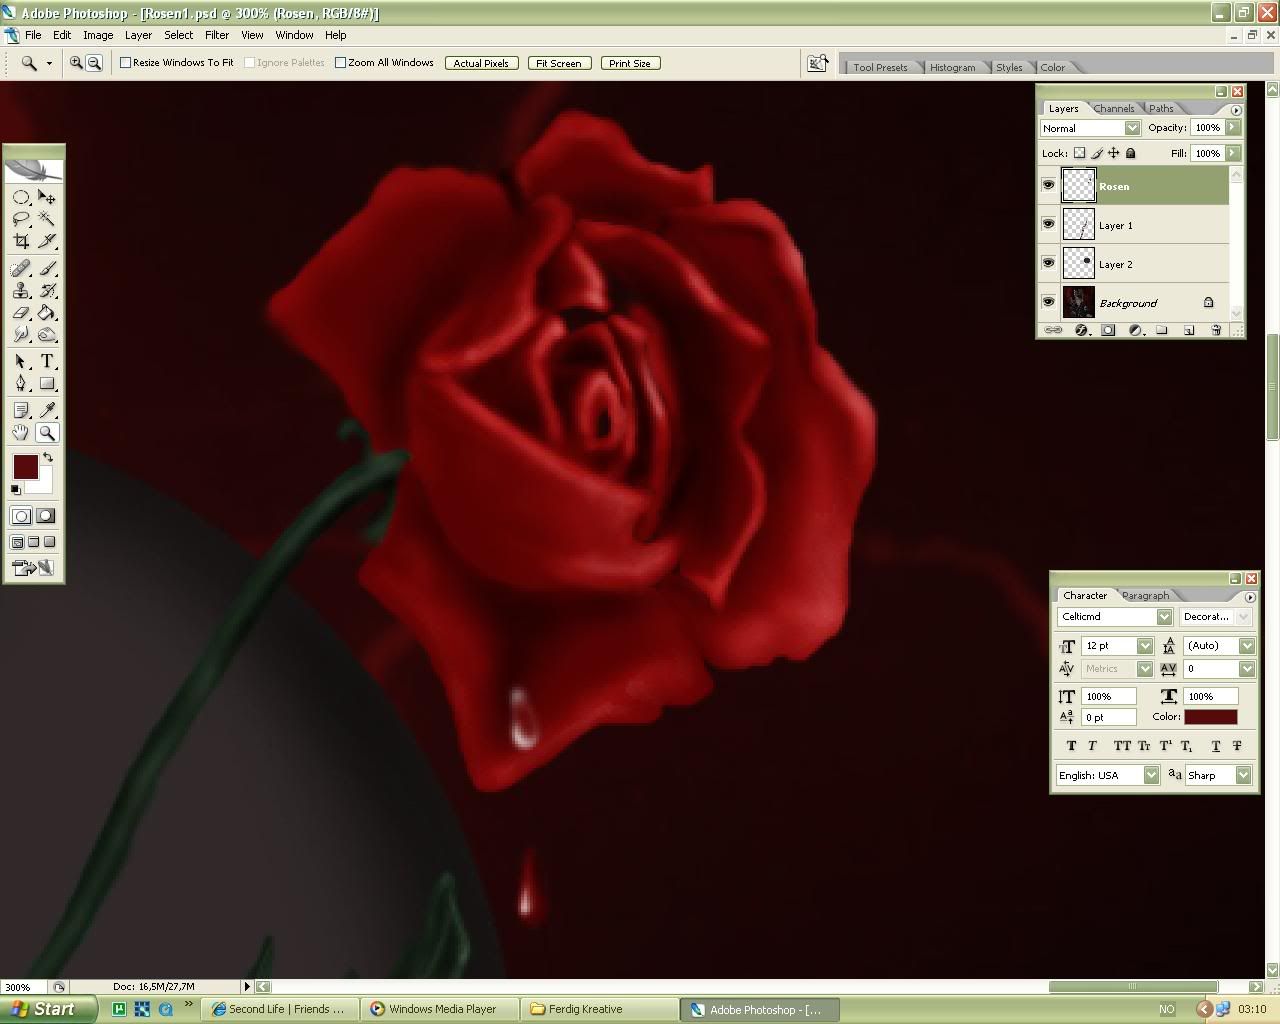Open the Opacity slider arrow
1280x1024 pixels.
1233,127
